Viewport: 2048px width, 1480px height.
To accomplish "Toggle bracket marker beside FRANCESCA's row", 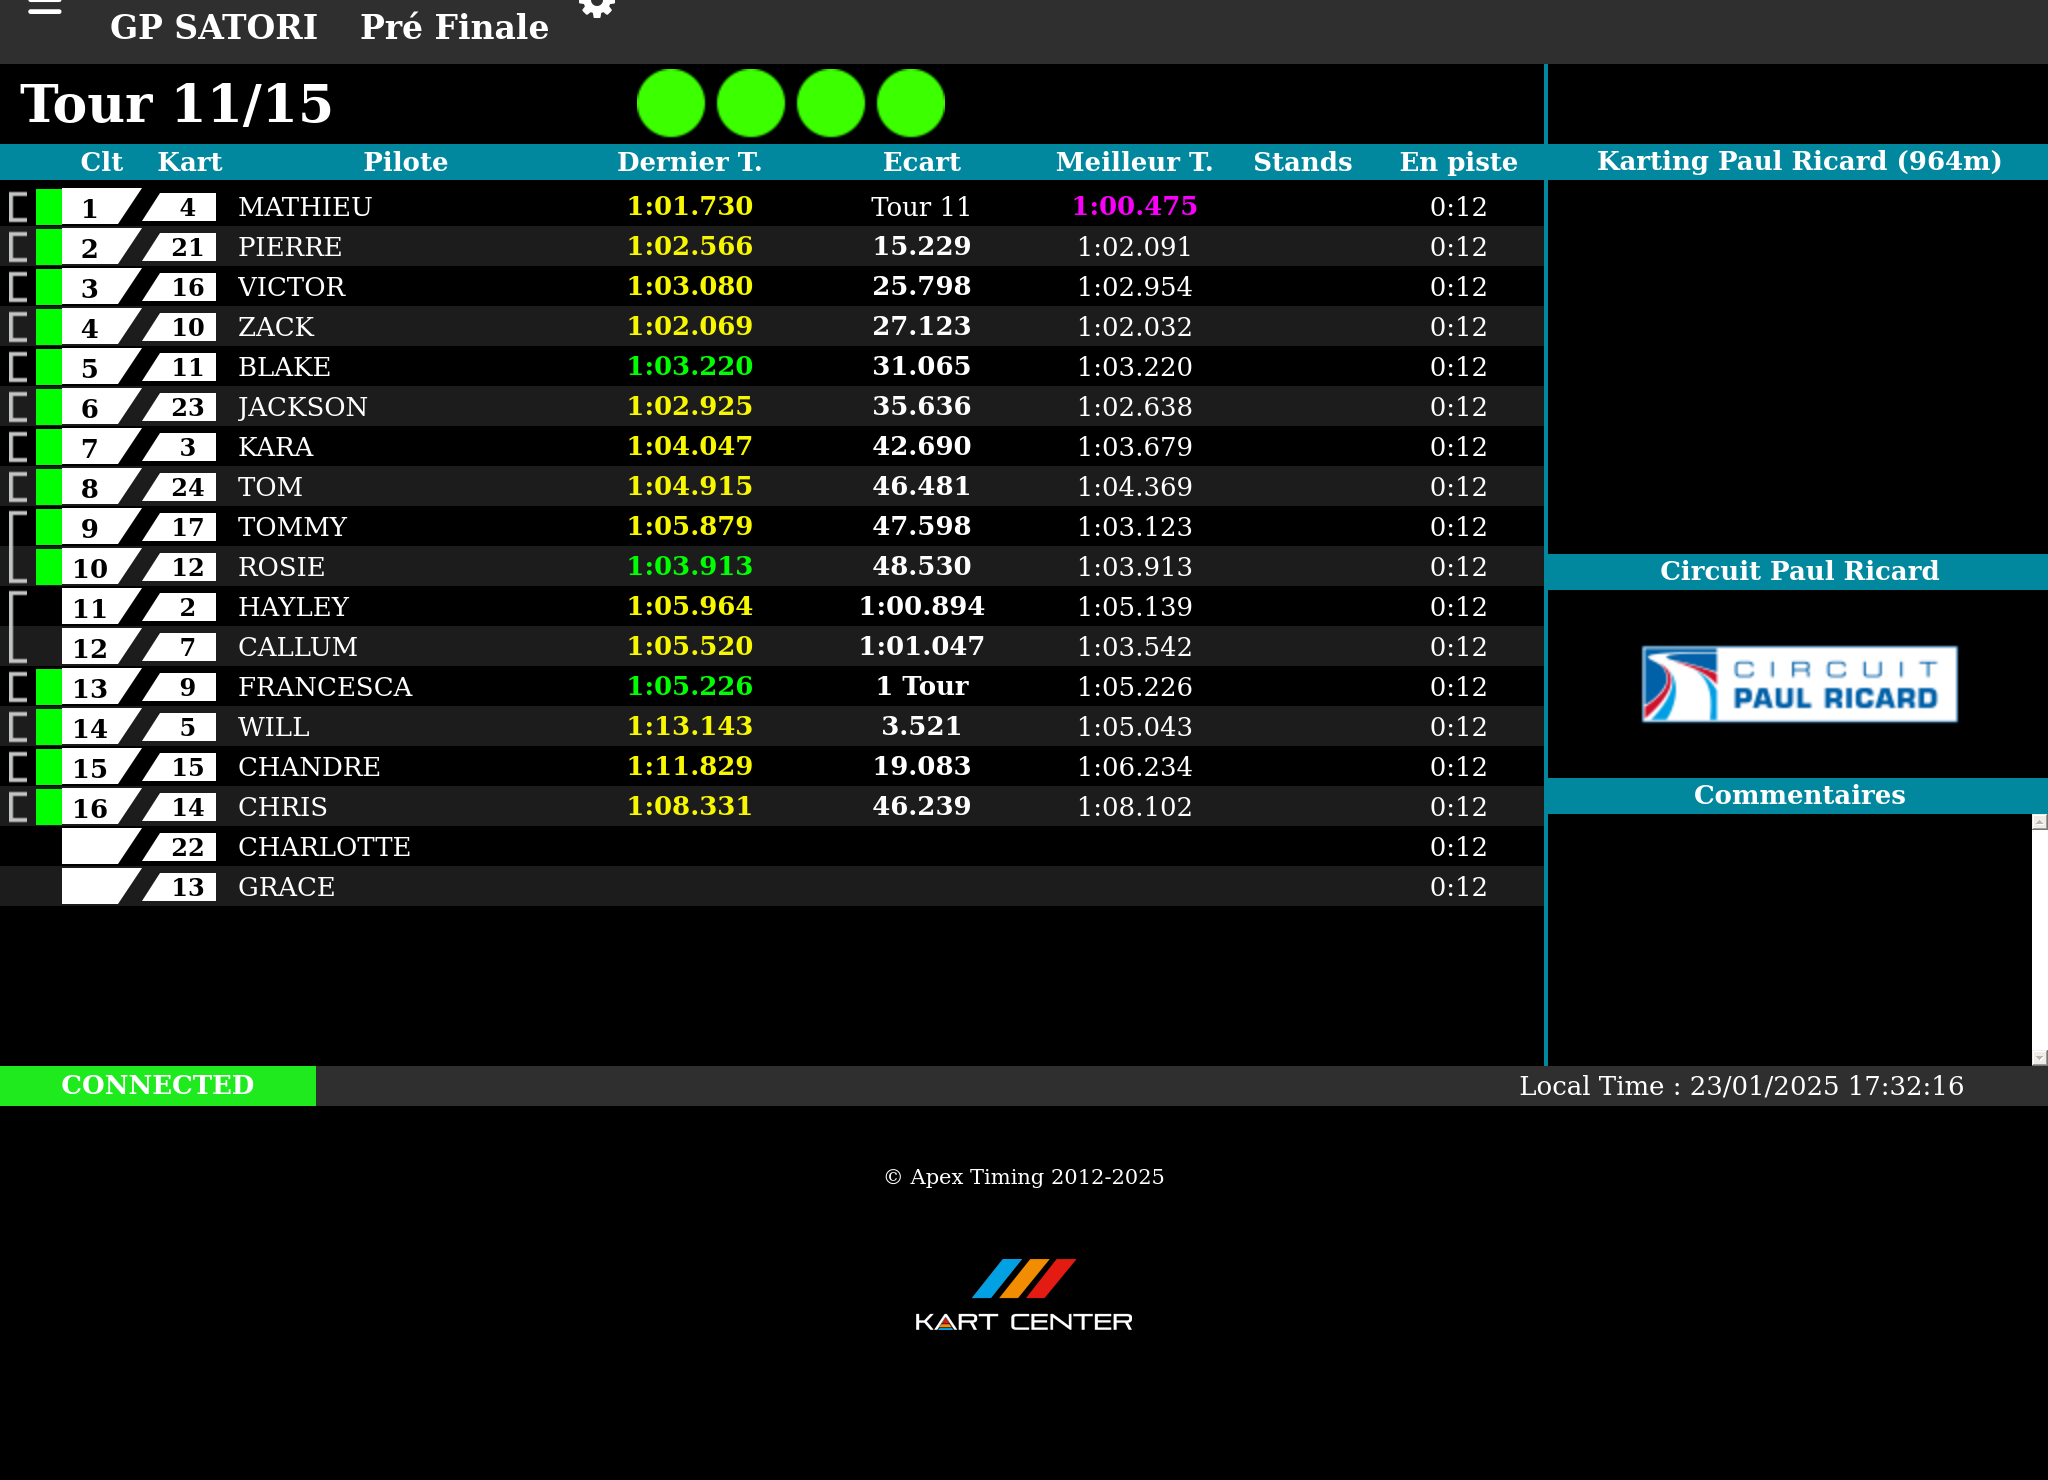I will click(18, 687).
